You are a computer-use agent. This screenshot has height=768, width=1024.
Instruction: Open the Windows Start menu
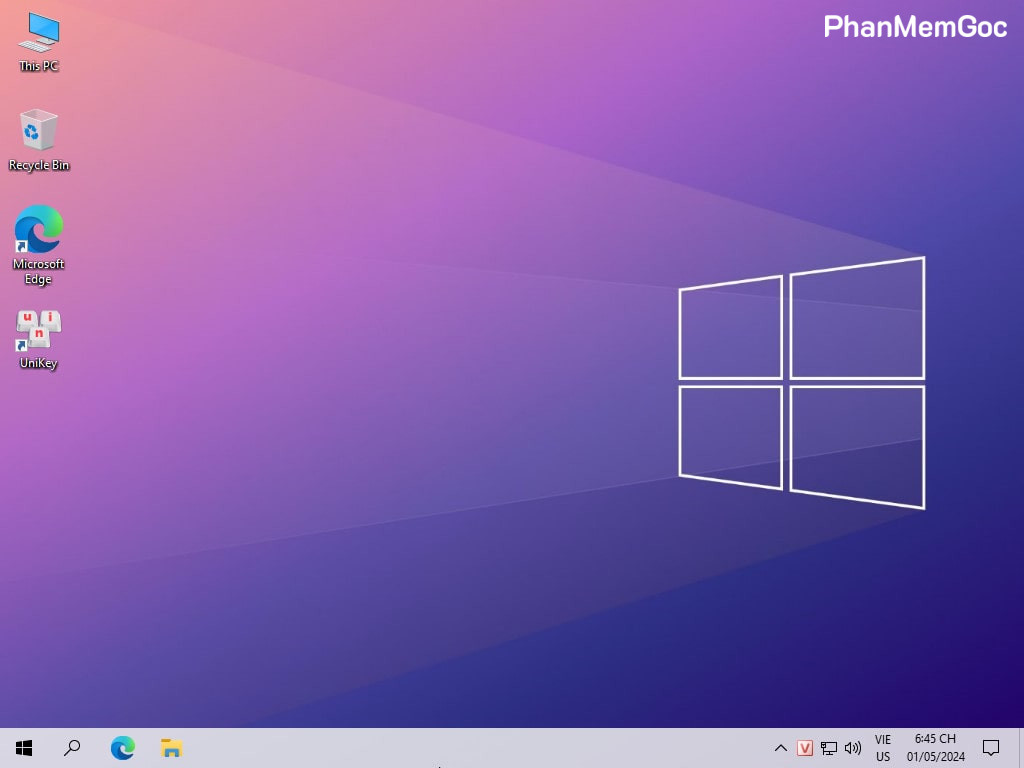pyautogui.click(x=24, y=748)
